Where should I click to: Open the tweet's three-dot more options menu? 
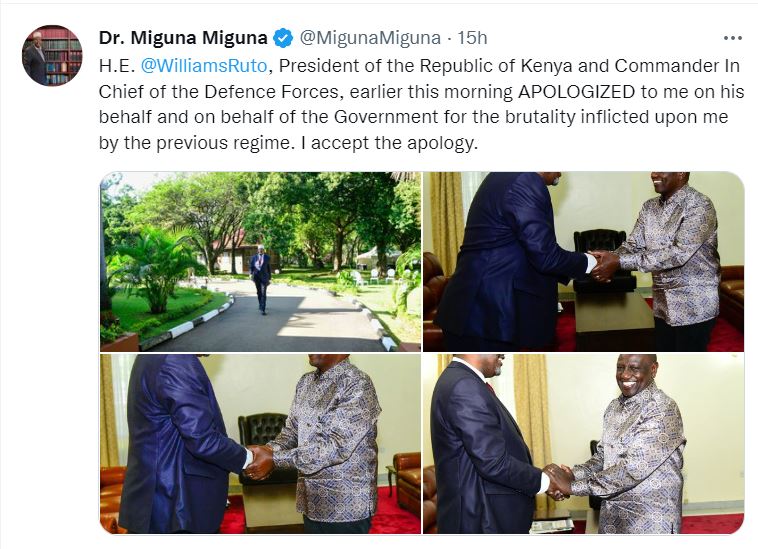pyautogui.click(x=732, y=38)
